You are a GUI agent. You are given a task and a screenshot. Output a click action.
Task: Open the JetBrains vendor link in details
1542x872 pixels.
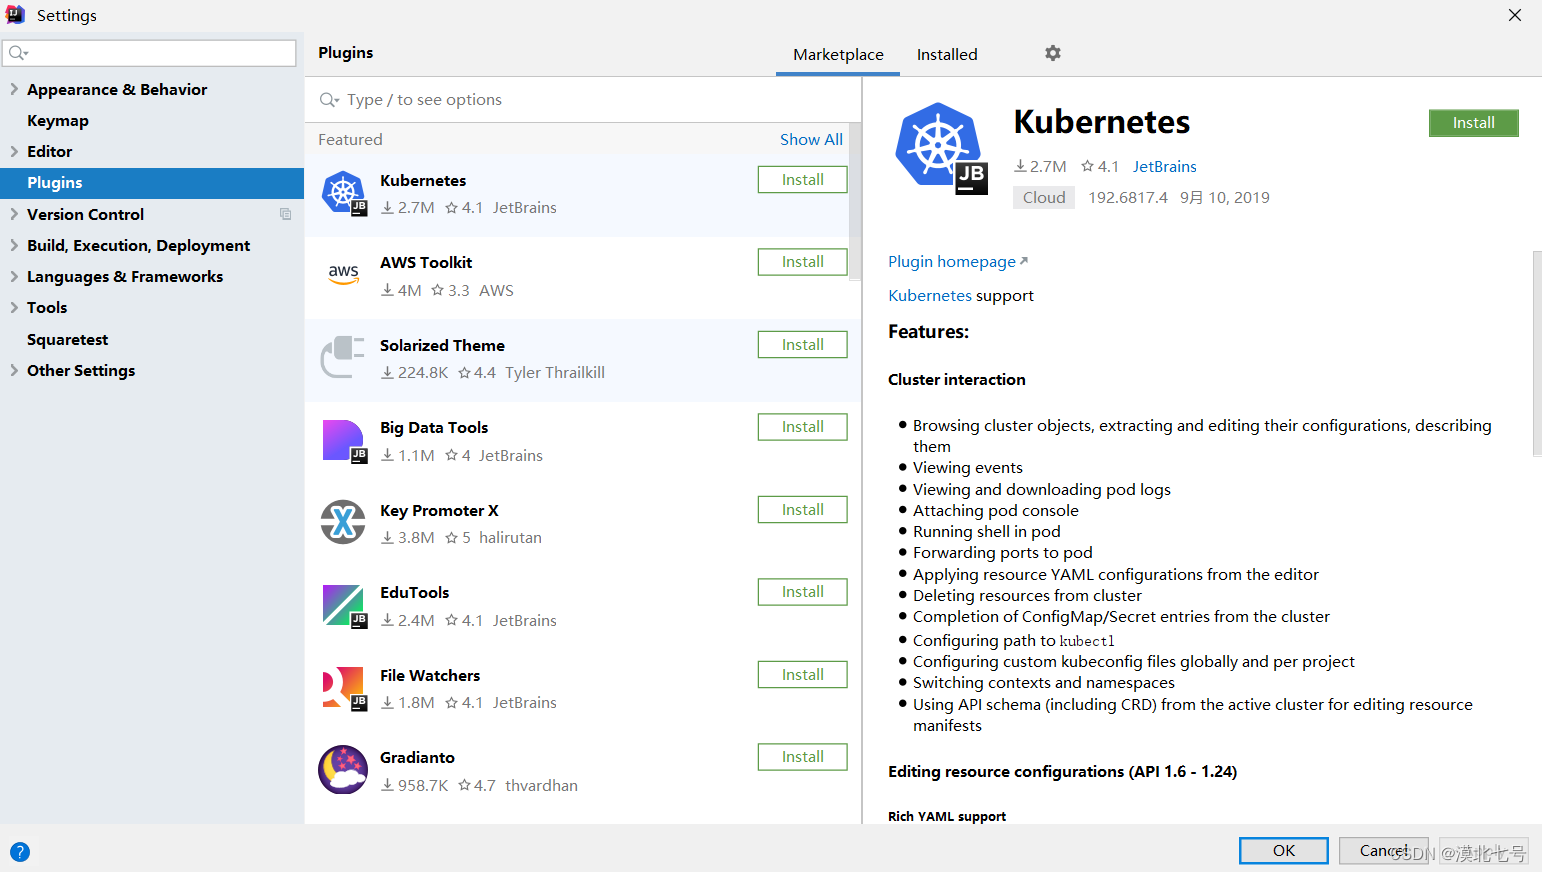(x=1164, y=167)
